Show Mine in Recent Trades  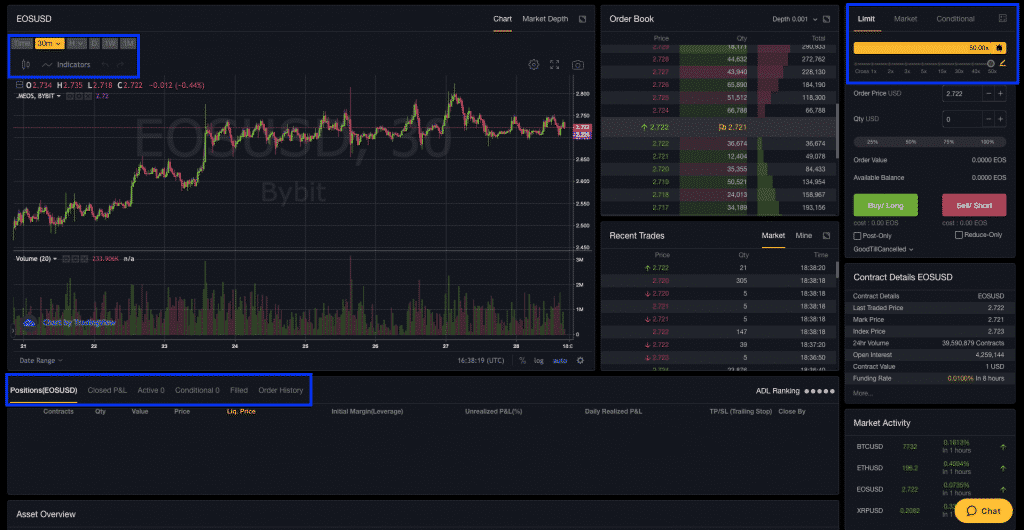click(x=803, y=236)
